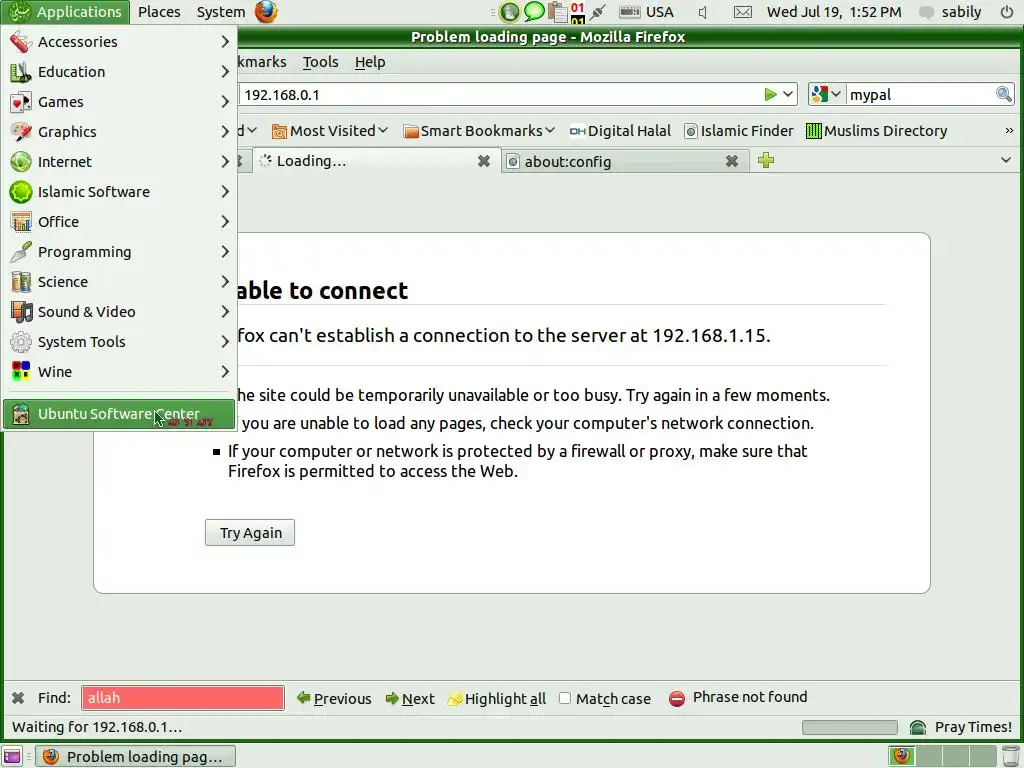Expand the Wine submenu arrow
Screen dimensions: 1024x768
(225, 372)
